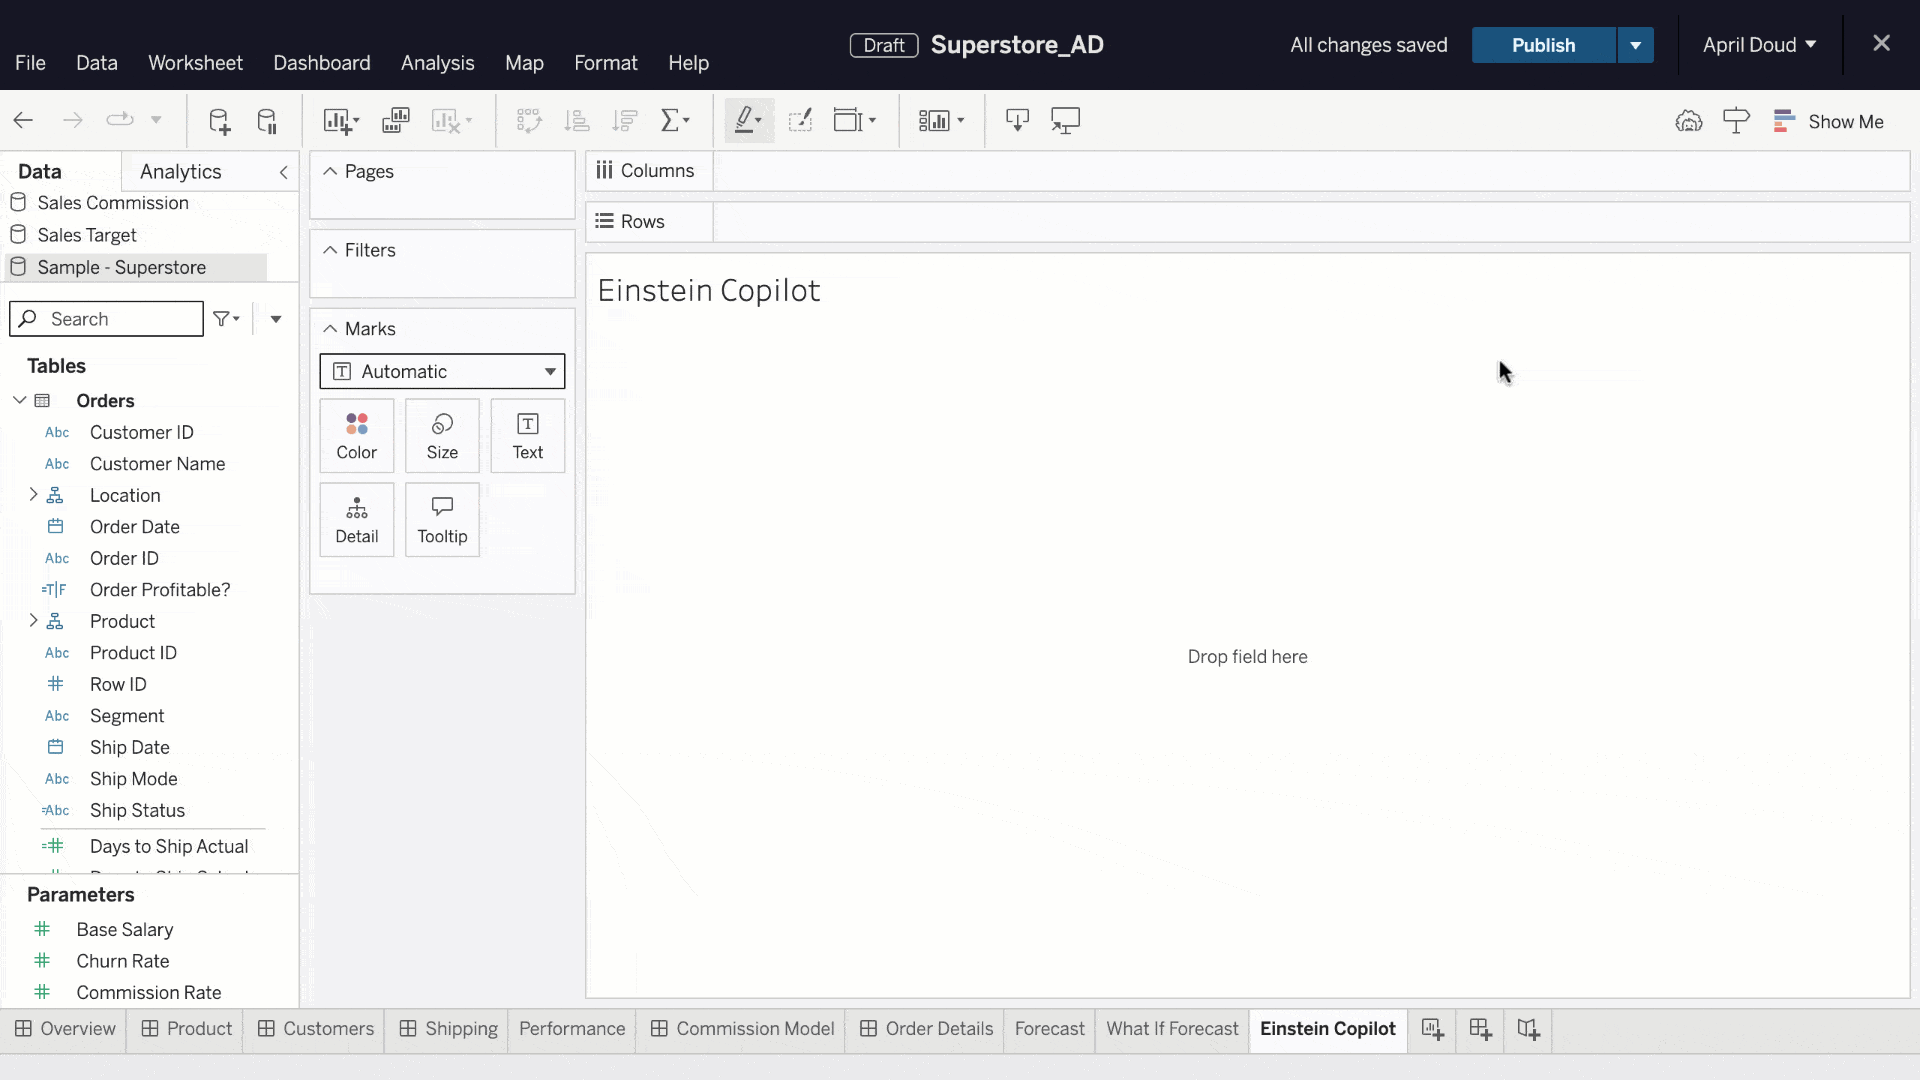1920x1080 pixels.
Task: Open the Analysis menu
Action: (x=438, y=62)
